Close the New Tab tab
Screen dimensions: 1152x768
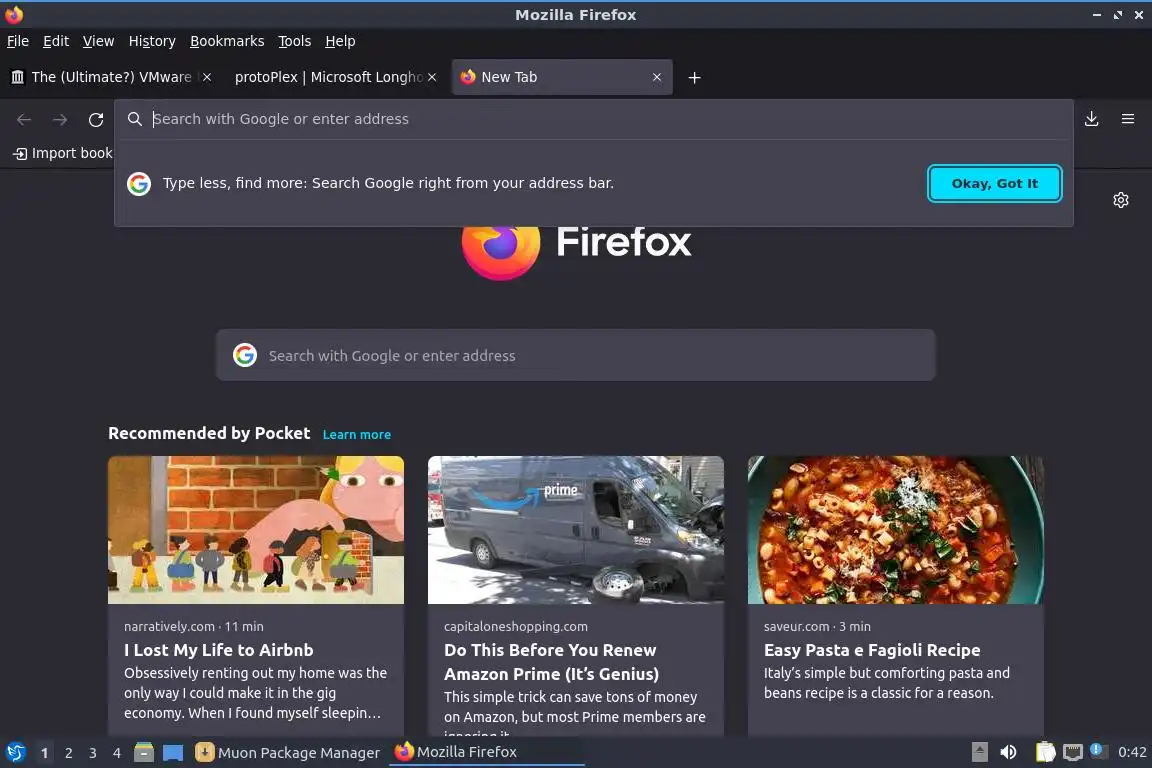(657, 77)
